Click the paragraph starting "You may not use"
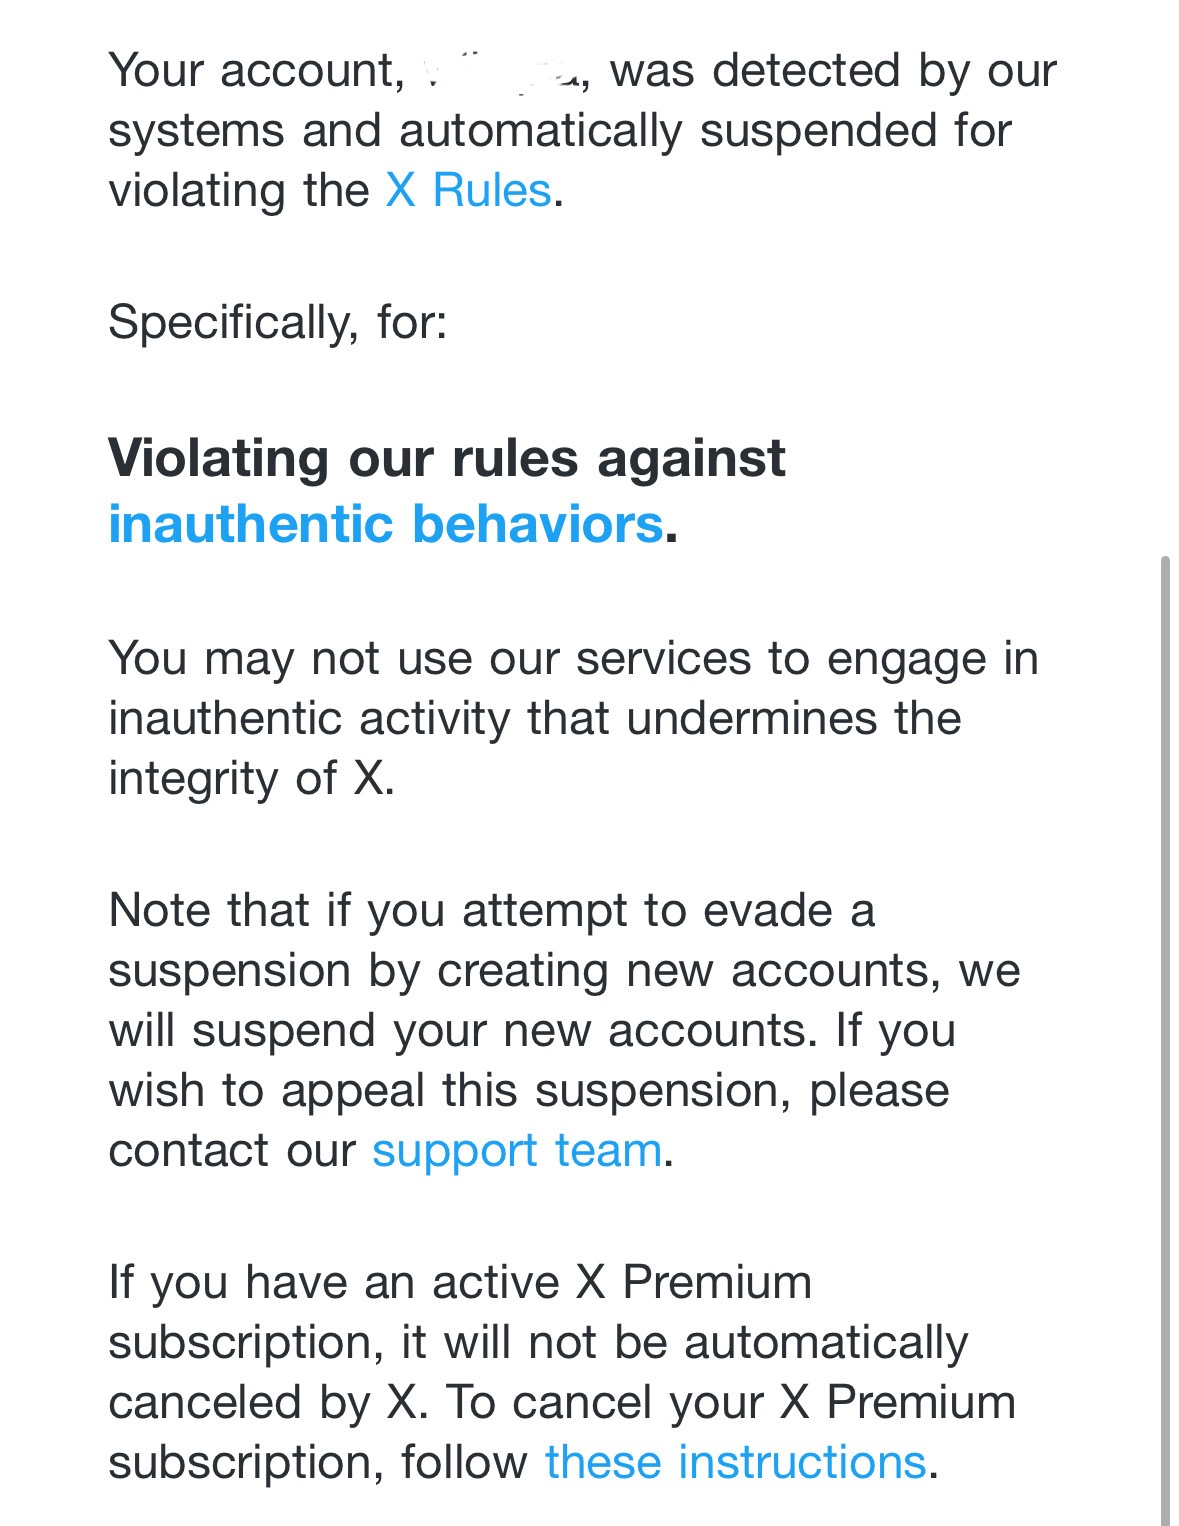Screen dimensions: 1179x1526 point(574,719)
